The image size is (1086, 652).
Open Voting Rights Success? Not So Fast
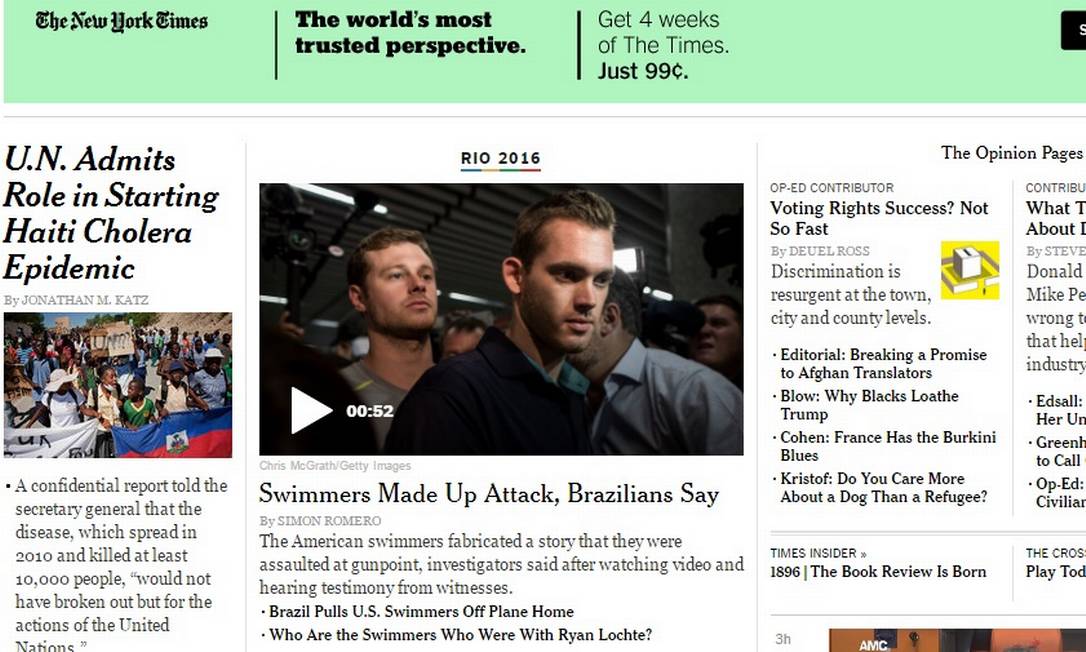(x=879, y=218)
